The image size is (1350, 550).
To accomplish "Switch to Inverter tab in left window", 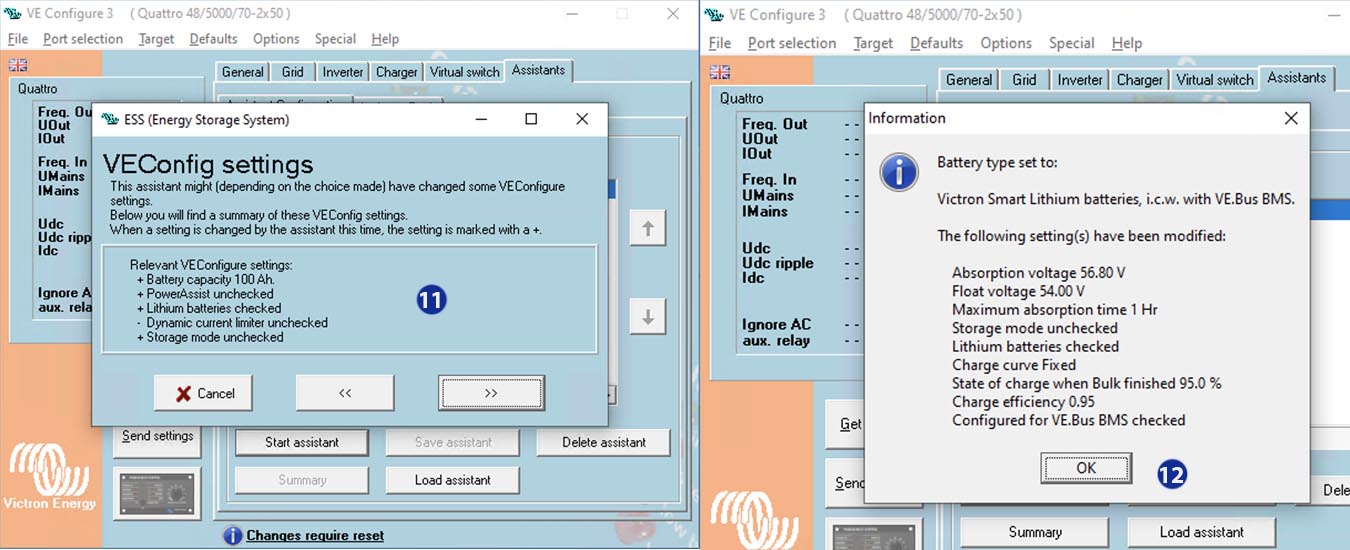I will [x=343, y=72].
